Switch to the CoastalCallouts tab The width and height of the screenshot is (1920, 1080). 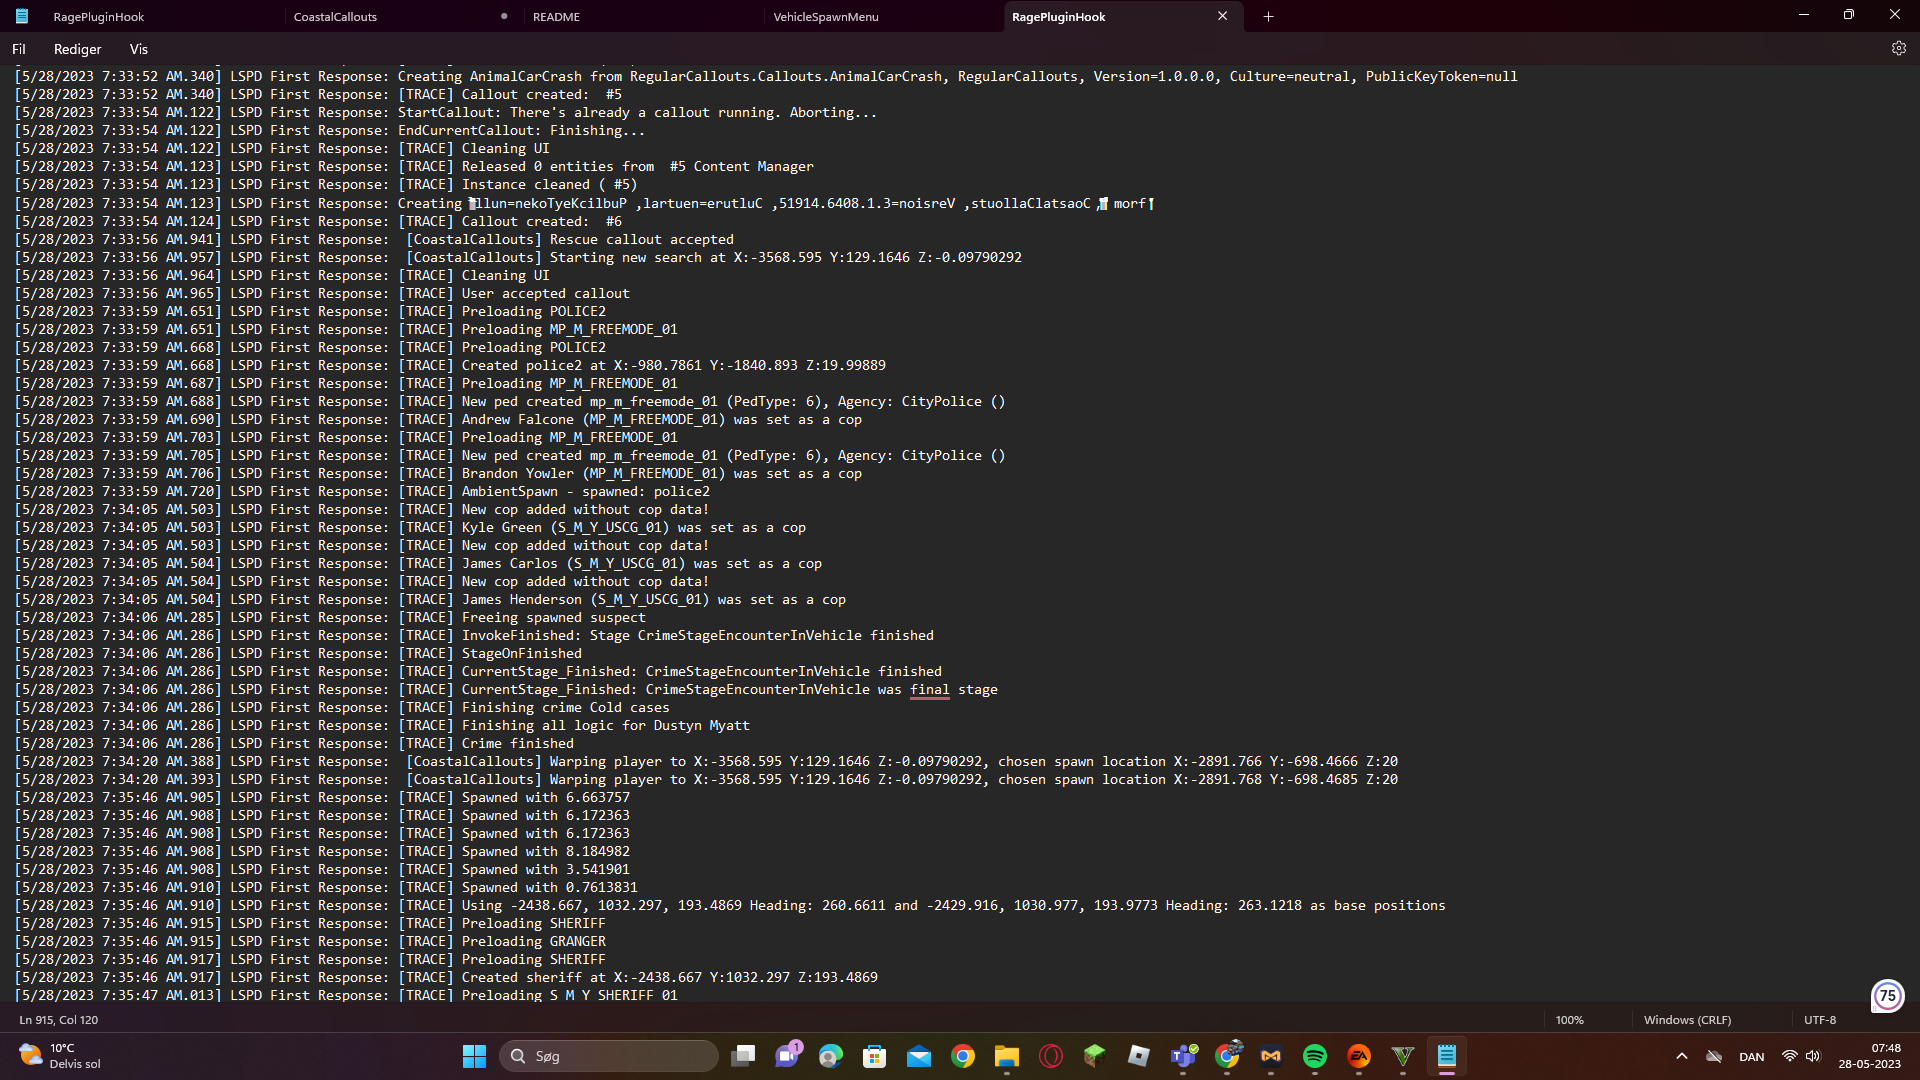336,17
